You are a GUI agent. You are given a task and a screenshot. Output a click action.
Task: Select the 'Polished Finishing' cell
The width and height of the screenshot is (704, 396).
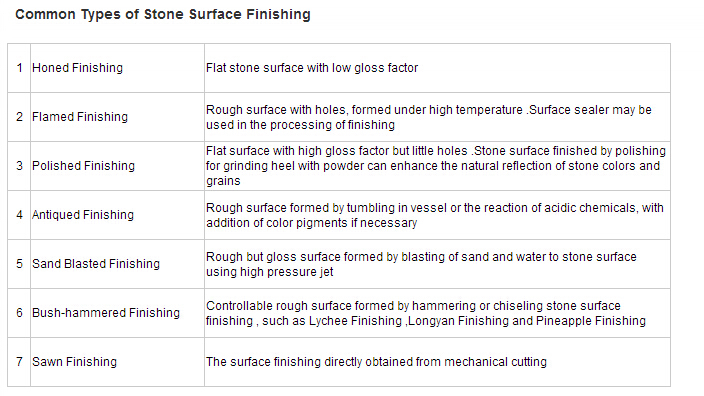[117, 166]
